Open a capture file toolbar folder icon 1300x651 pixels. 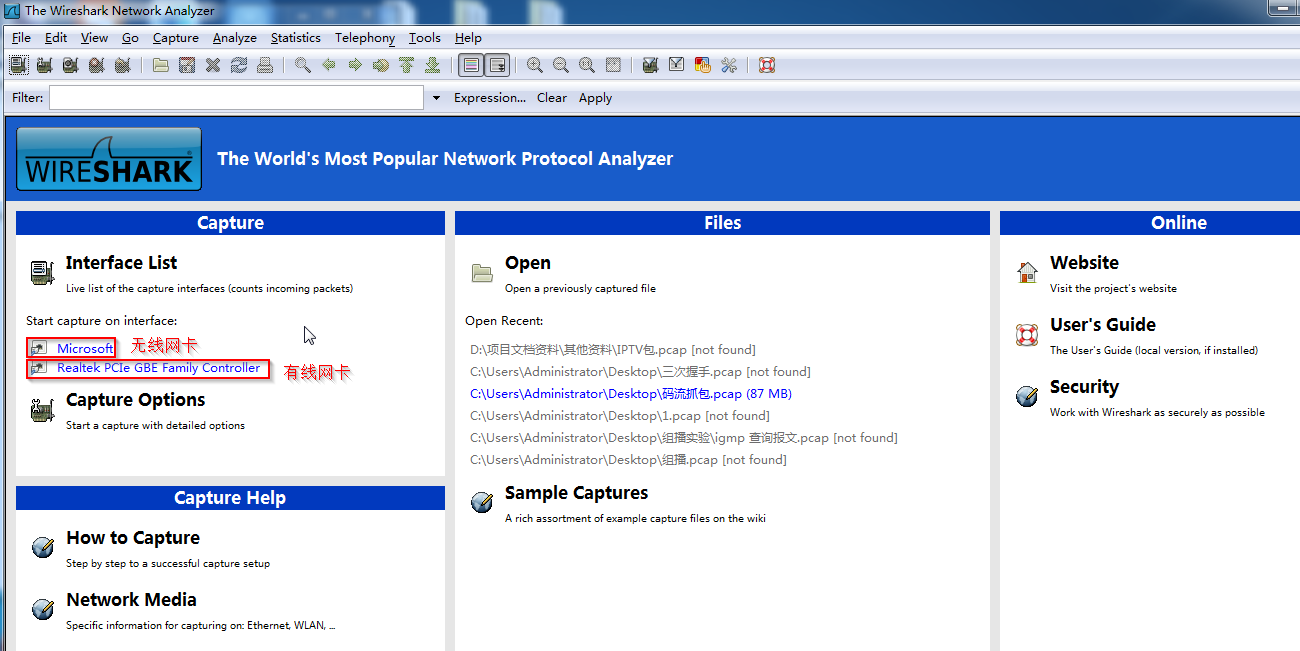point(161,65)
